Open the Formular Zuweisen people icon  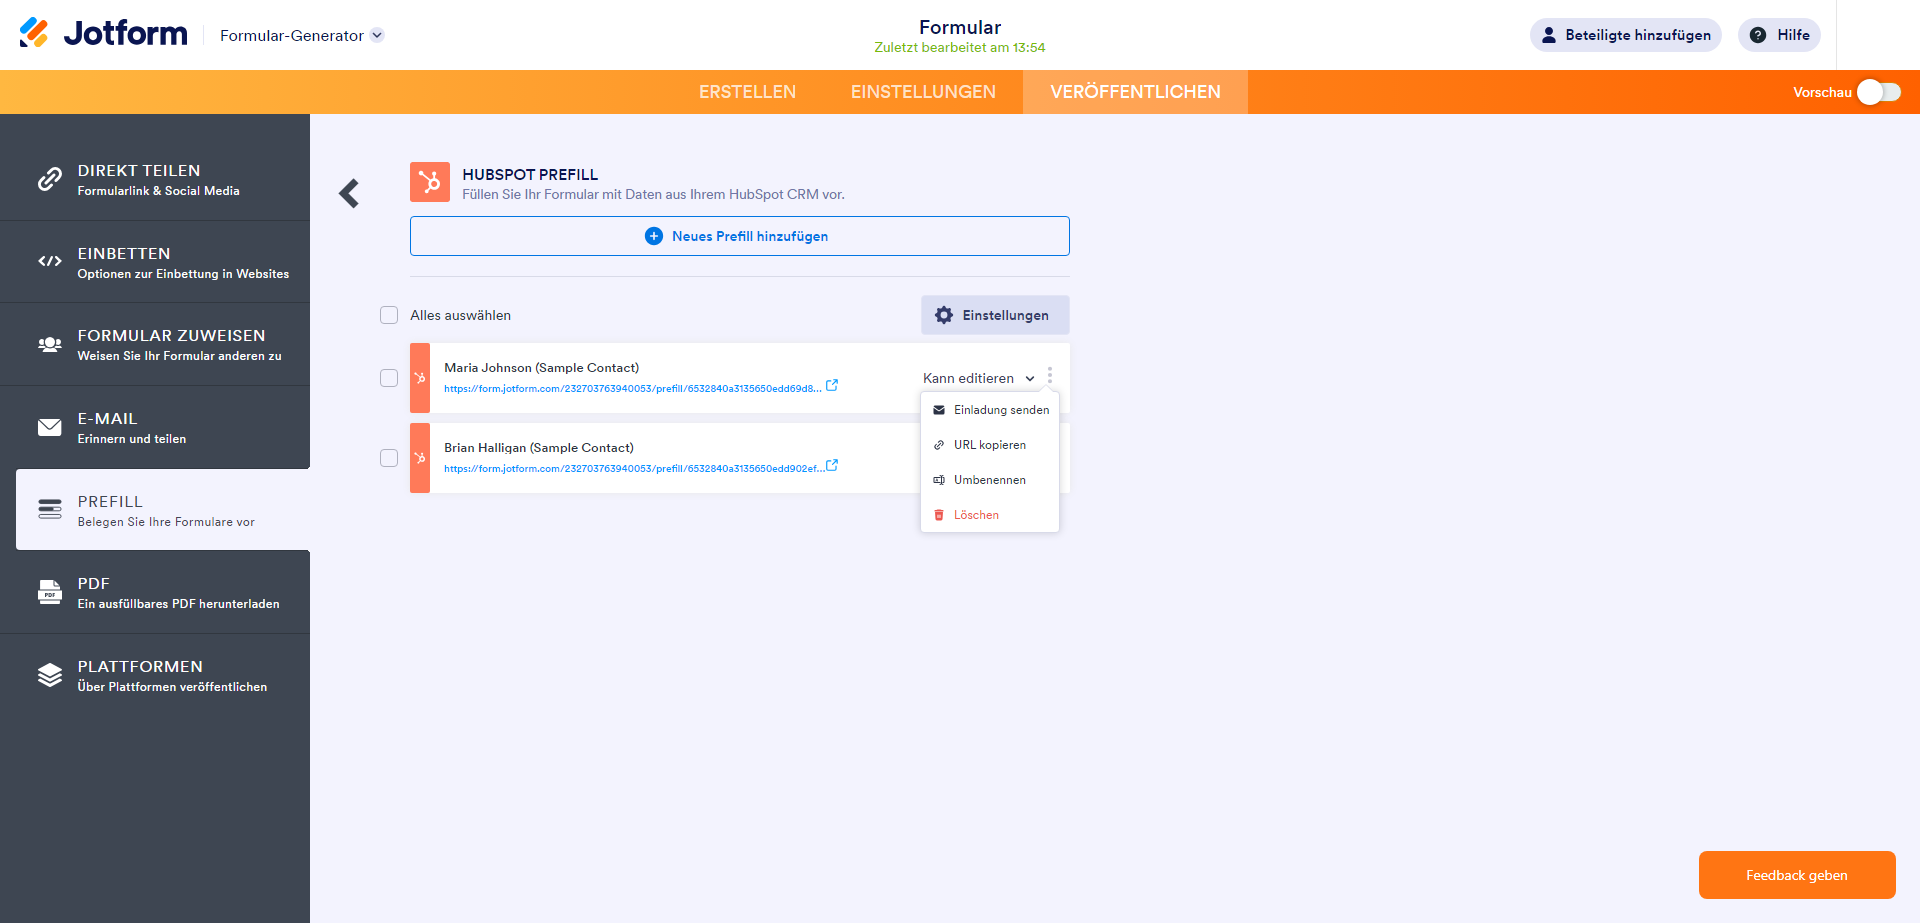(50, 344)
